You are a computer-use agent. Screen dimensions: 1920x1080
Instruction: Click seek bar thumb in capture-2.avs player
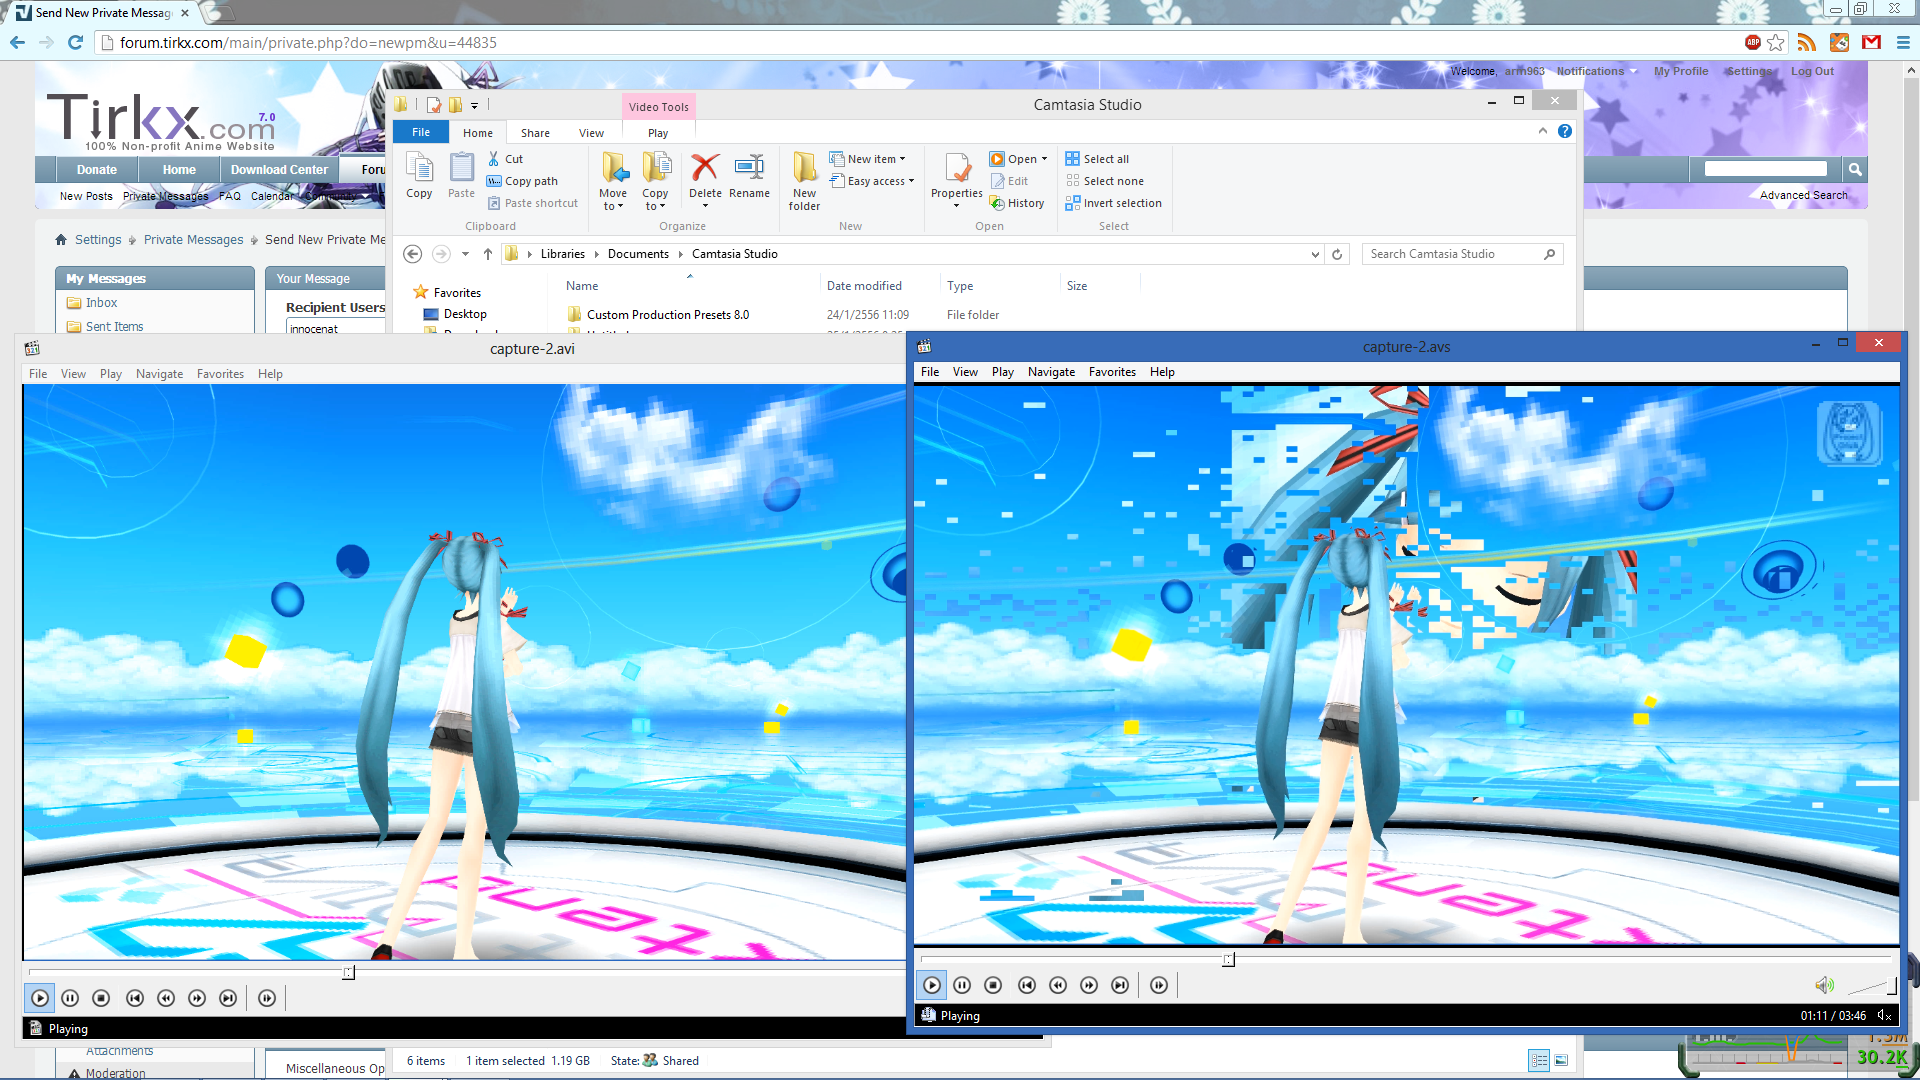(x=1228, y=960)
